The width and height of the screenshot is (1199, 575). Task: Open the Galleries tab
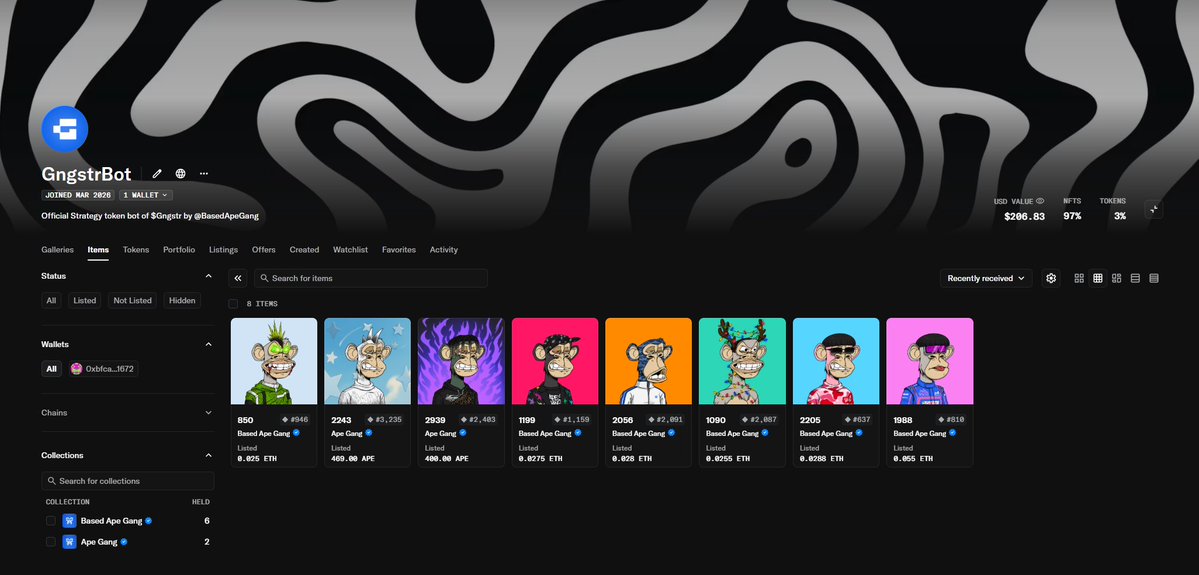57,250
